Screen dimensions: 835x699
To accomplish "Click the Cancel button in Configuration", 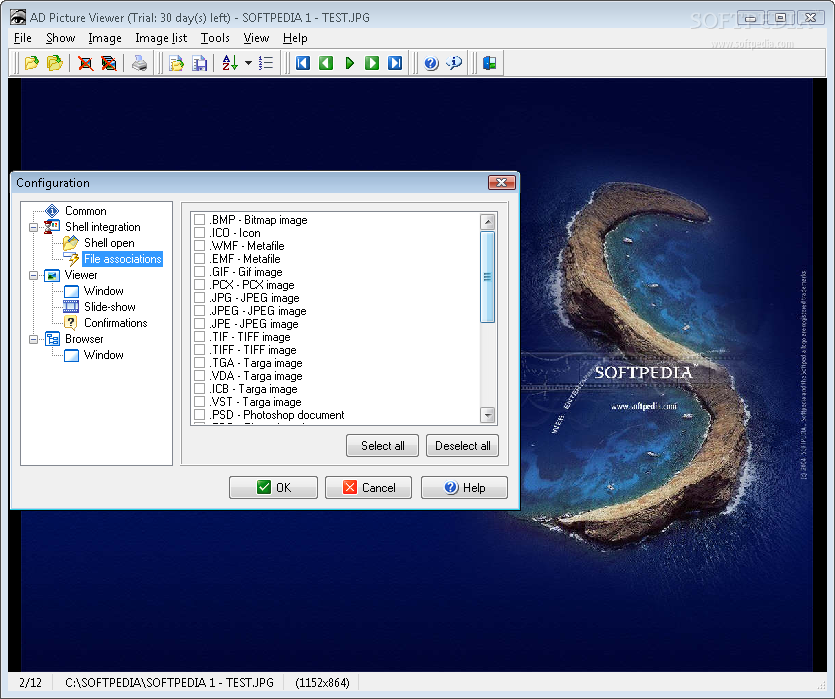I will (x=369, y=488).
